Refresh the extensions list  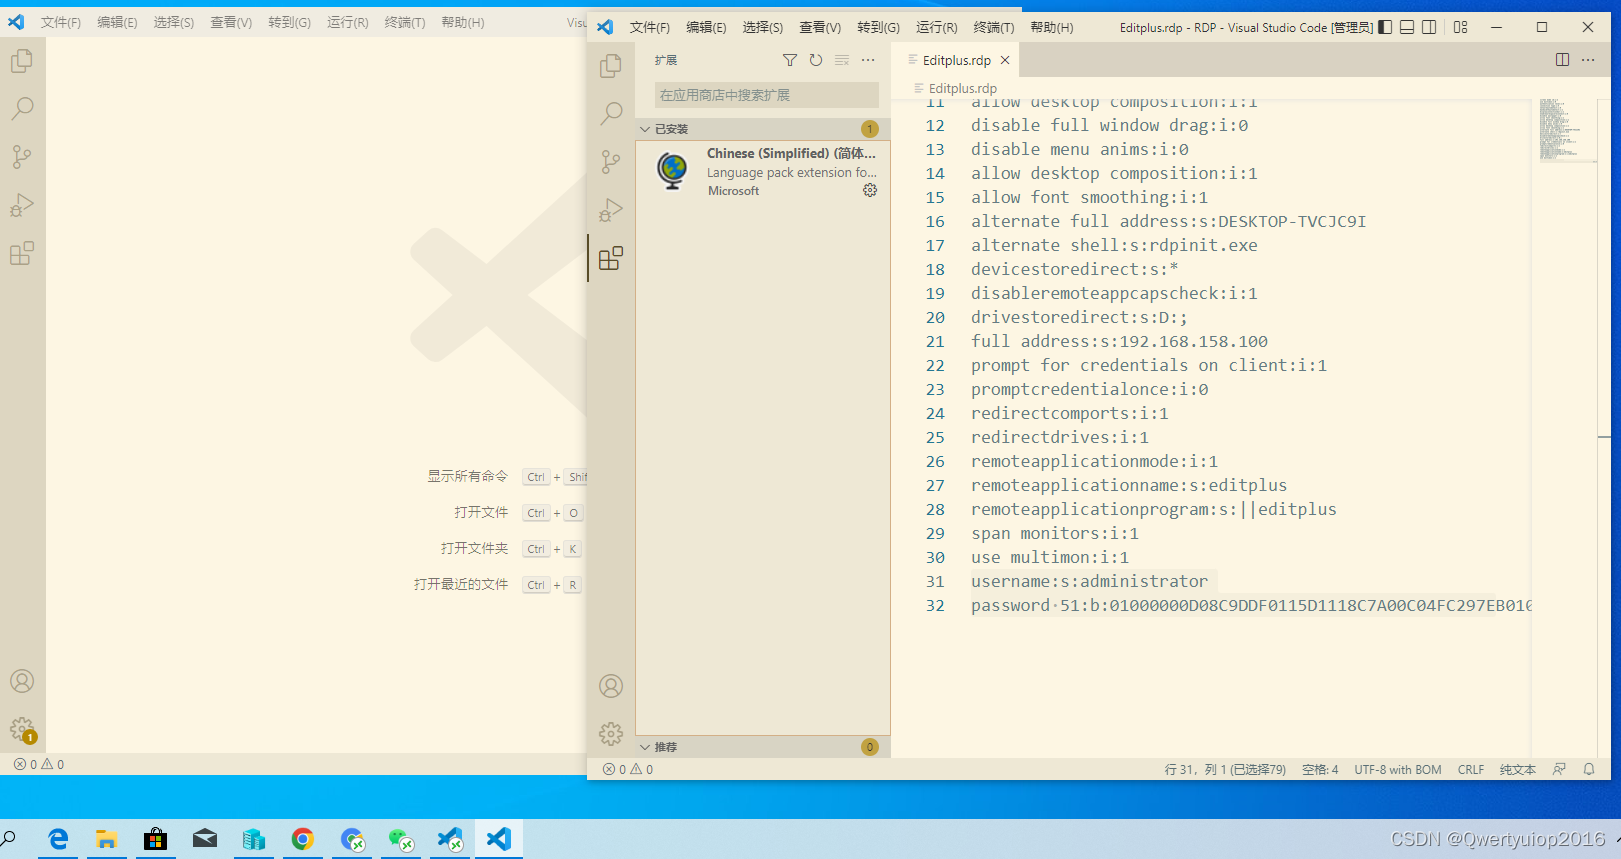(816, 60)
